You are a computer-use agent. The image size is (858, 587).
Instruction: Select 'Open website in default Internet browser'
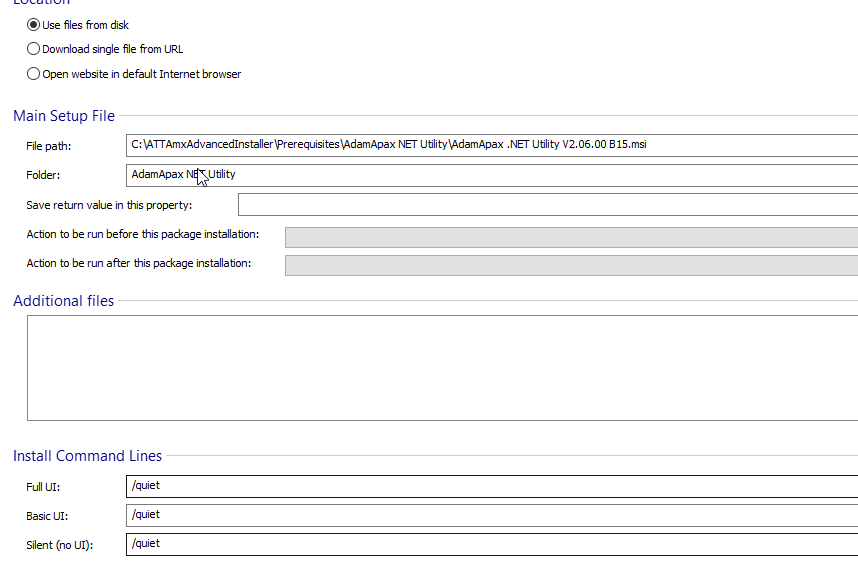tap(34, 74)
